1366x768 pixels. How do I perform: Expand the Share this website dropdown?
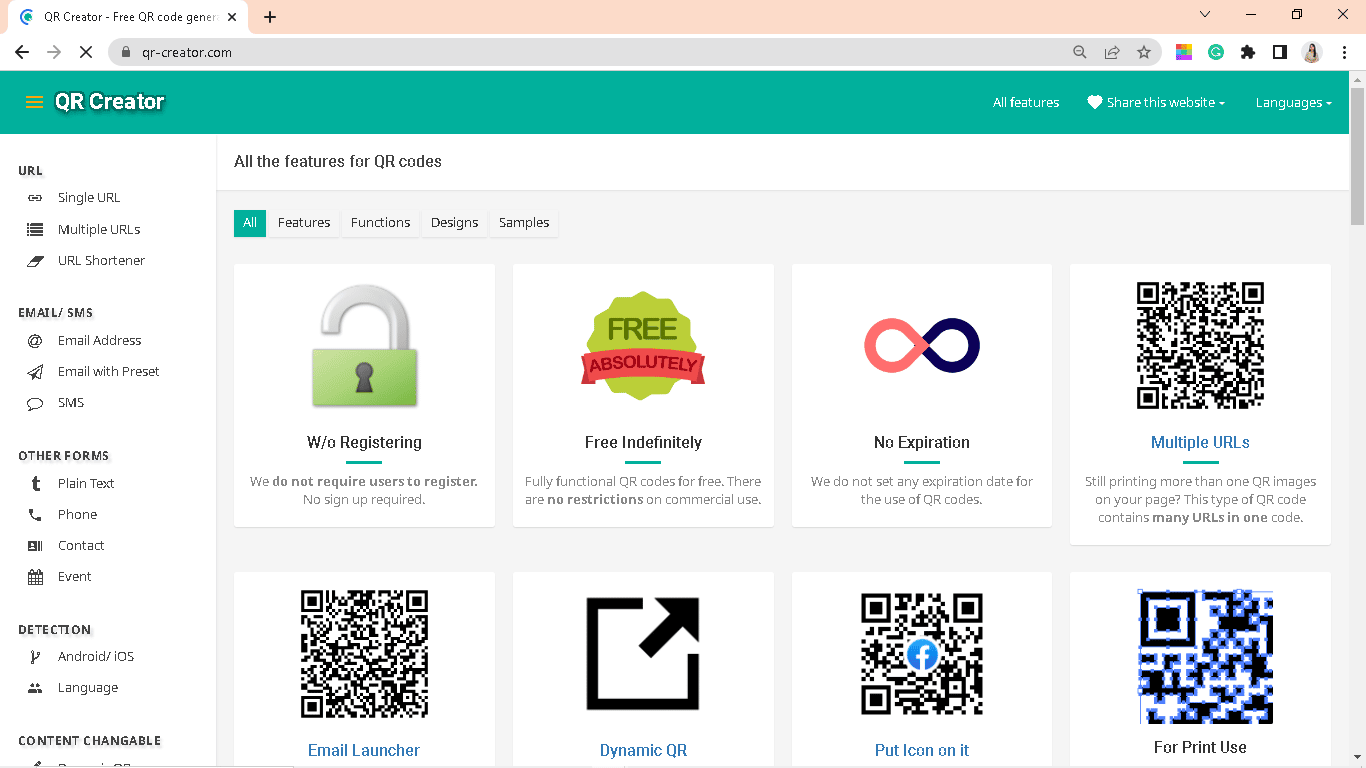pos(1156,102)
